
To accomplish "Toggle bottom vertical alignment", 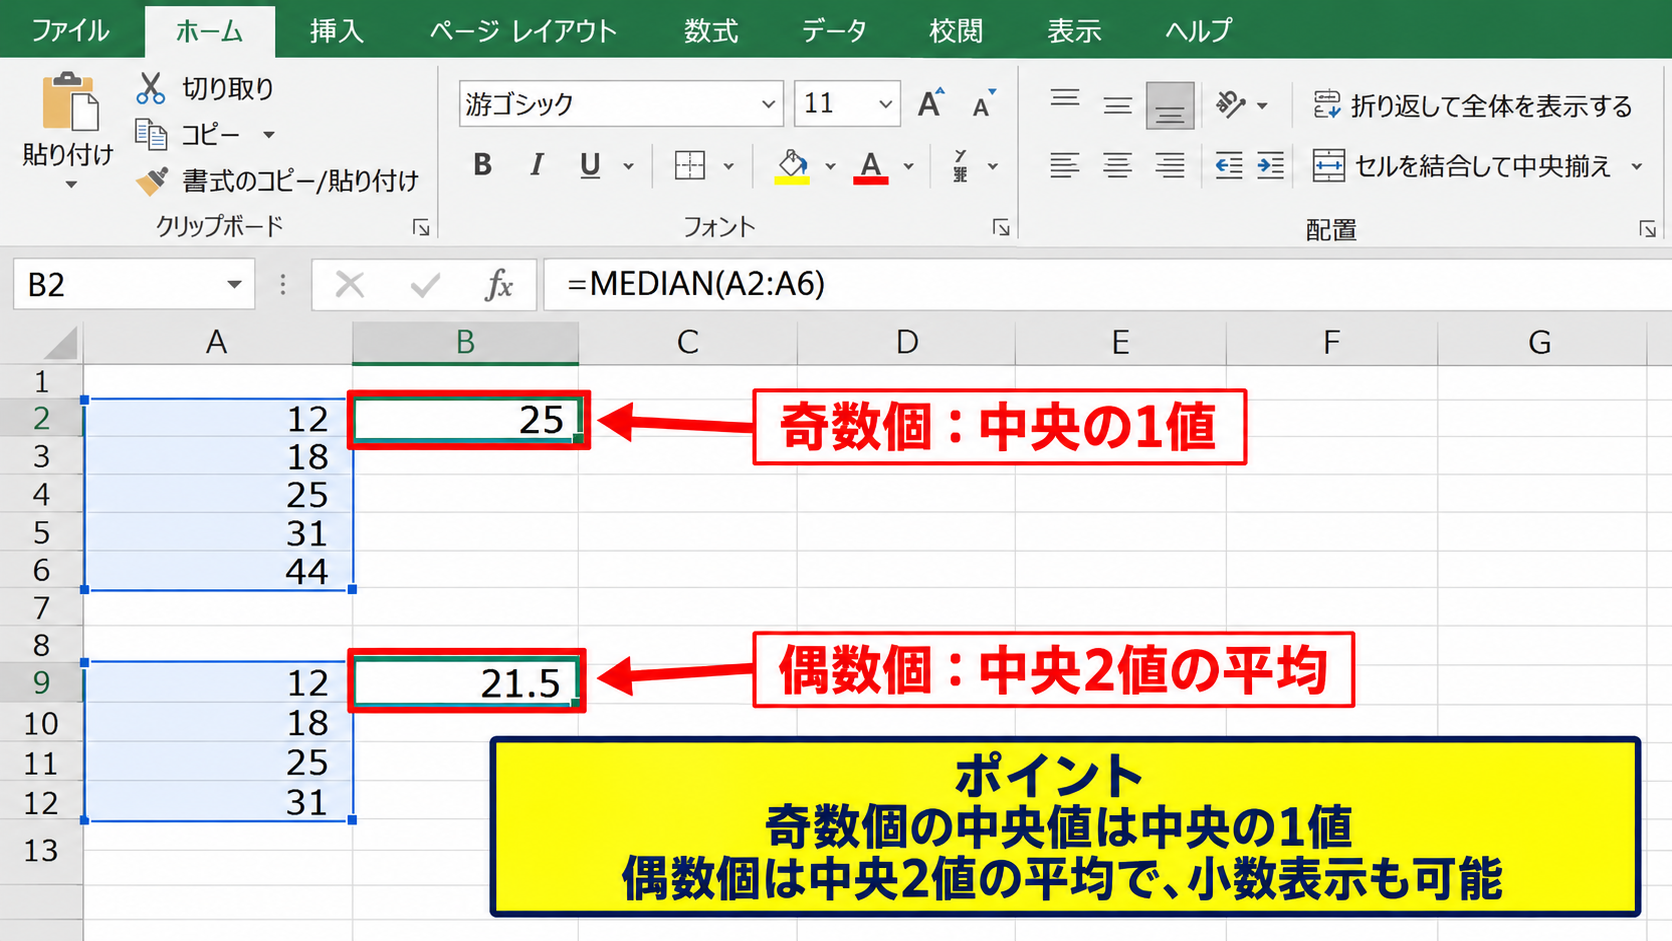I will pos(1169,105).
